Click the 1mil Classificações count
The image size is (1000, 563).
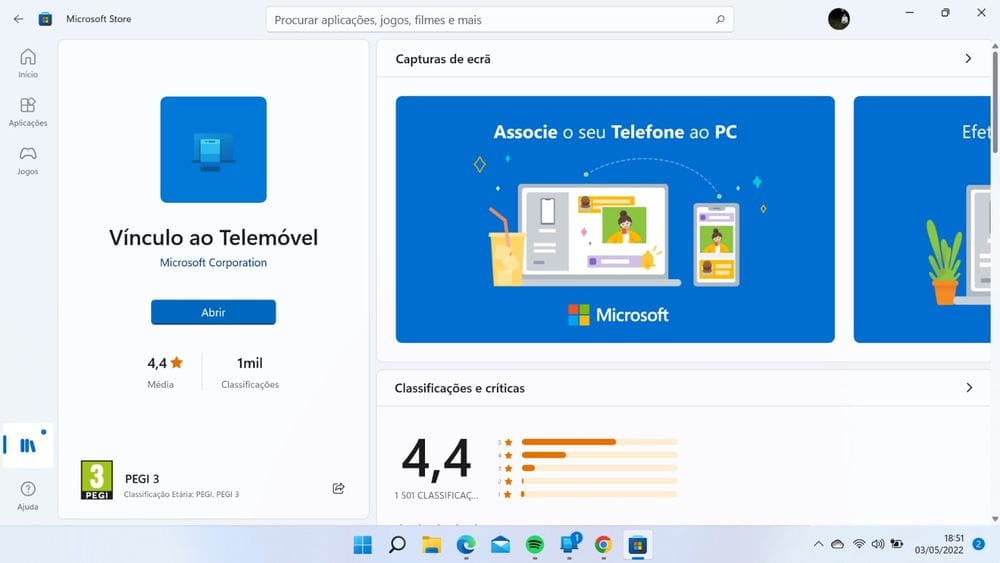click(250, 371)
